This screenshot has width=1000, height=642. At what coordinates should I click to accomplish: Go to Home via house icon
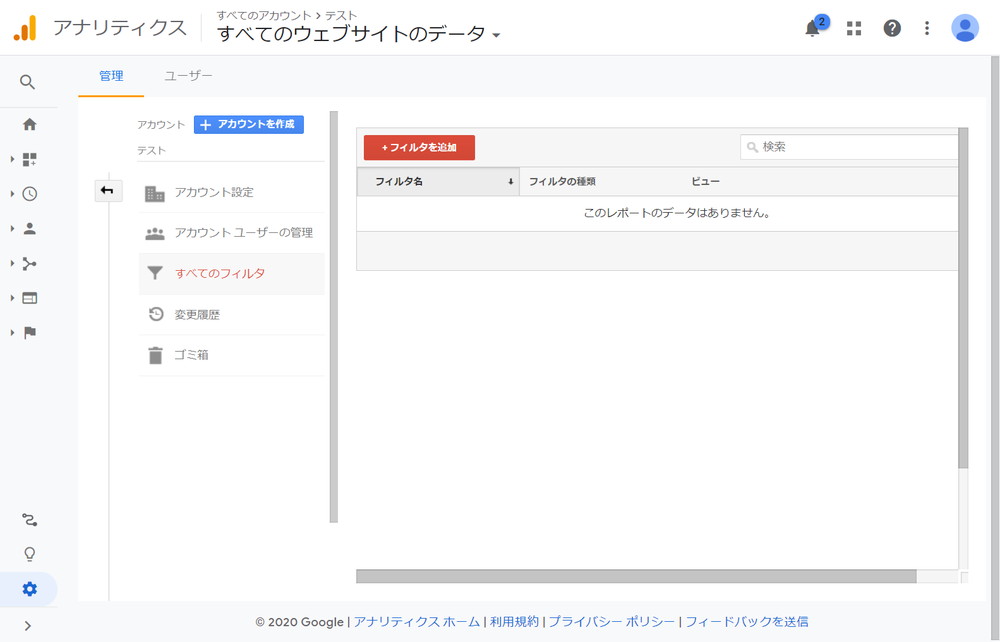click(29, 124)
